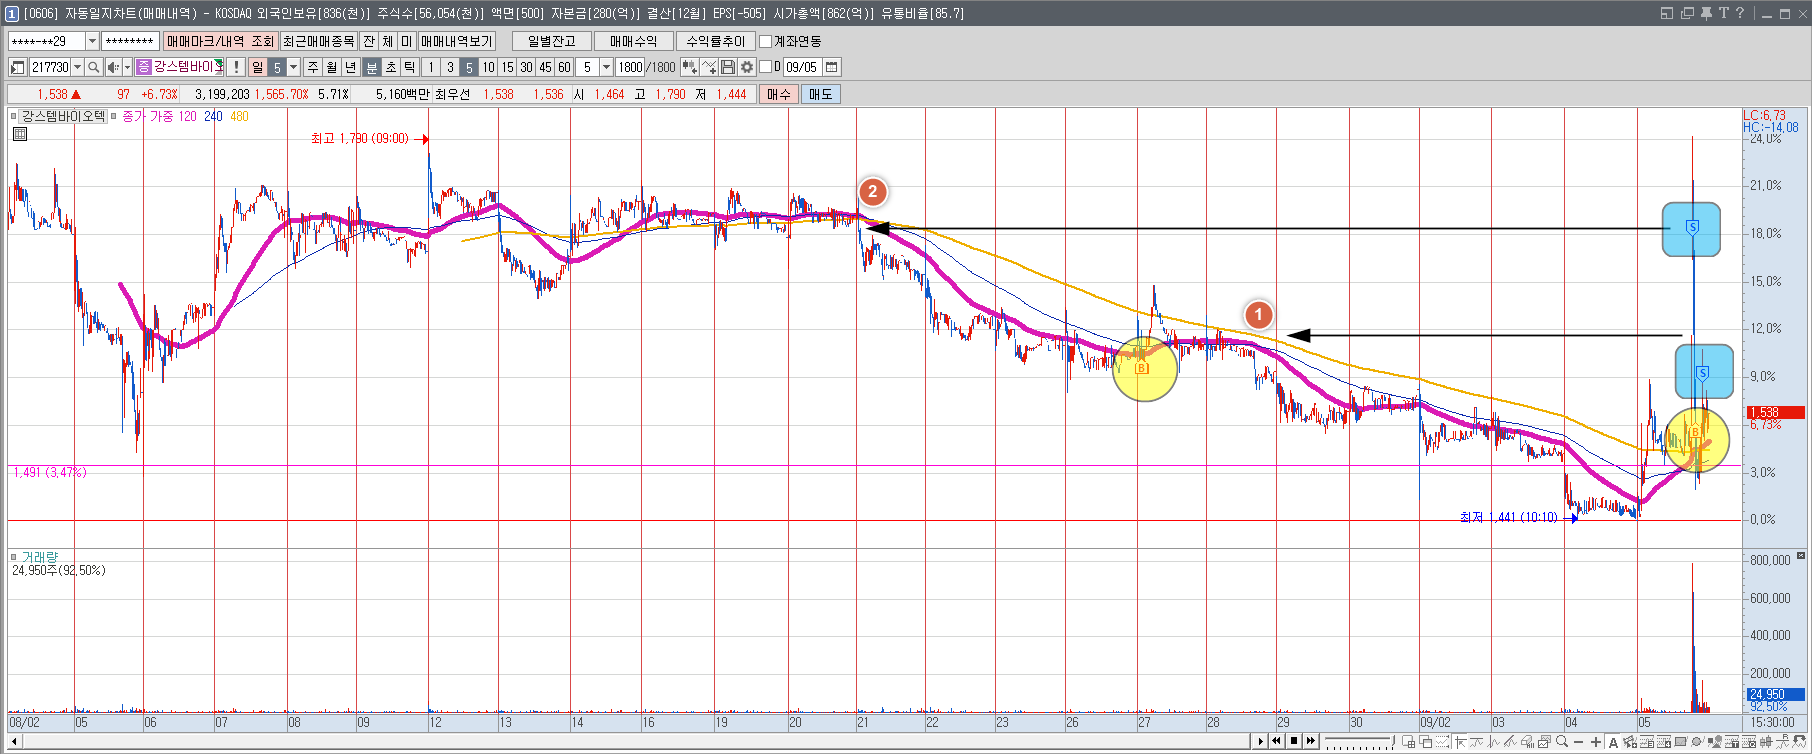Play chart replay with play arrow

[x=1261, y=741]
